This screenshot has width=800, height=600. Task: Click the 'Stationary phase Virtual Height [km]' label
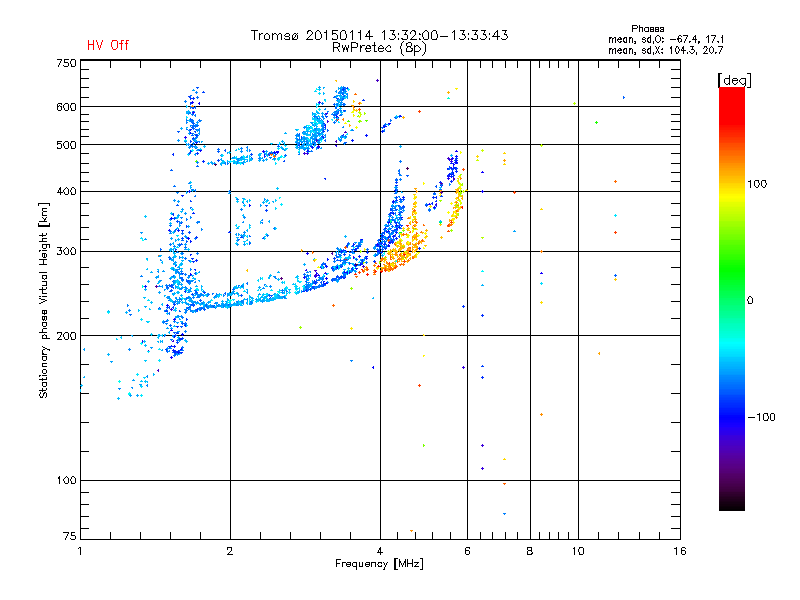(43, 300)
